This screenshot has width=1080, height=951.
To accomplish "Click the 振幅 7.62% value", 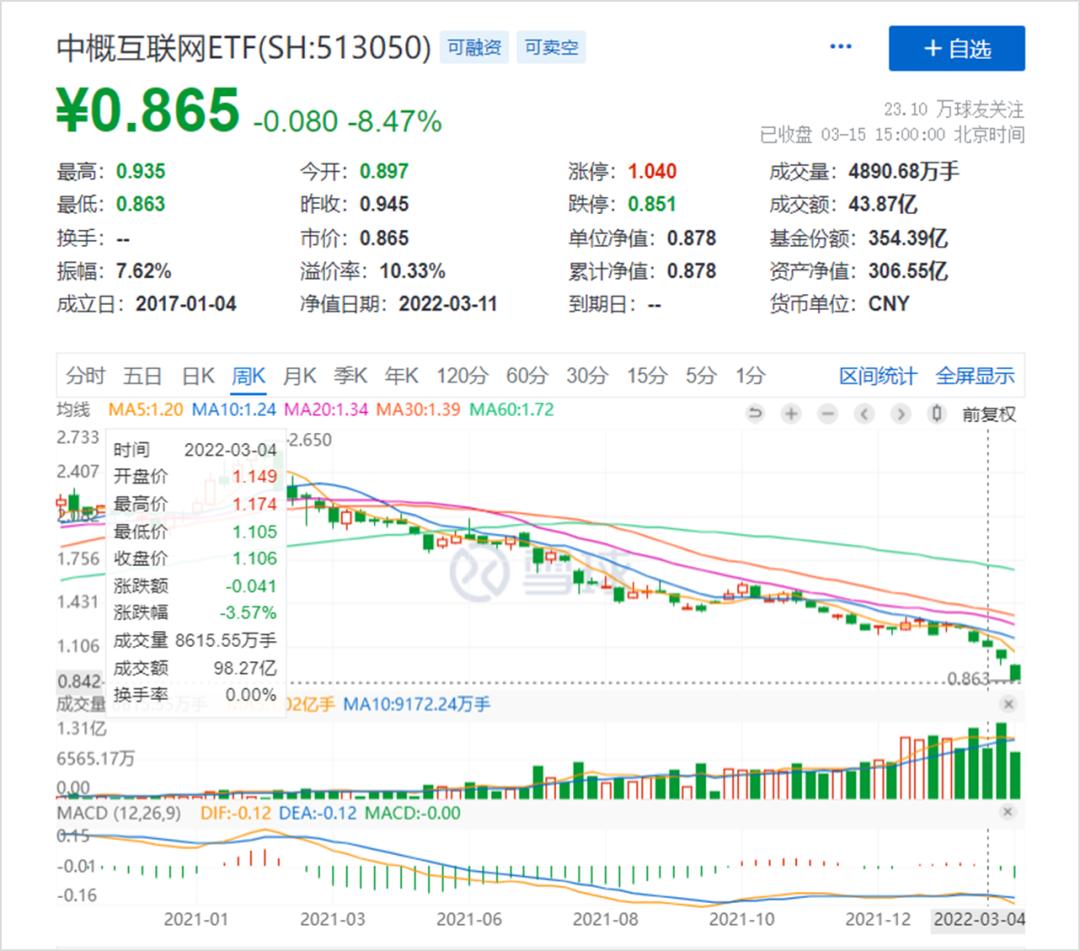I will click(143, 271).
